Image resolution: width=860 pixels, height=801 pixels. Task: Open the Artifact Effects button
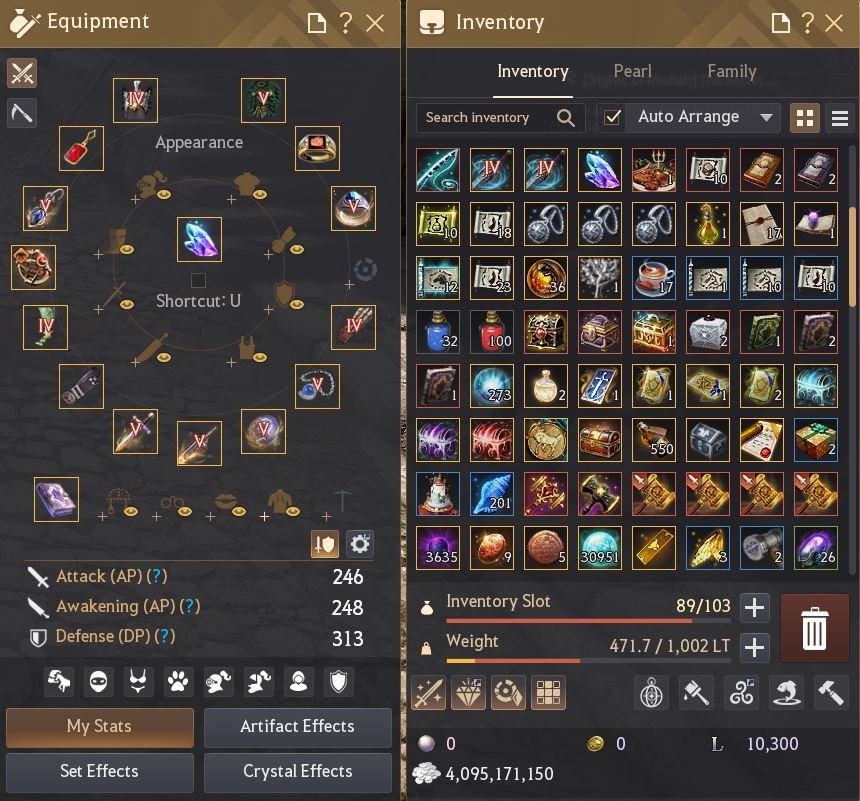tap(297, 727)
